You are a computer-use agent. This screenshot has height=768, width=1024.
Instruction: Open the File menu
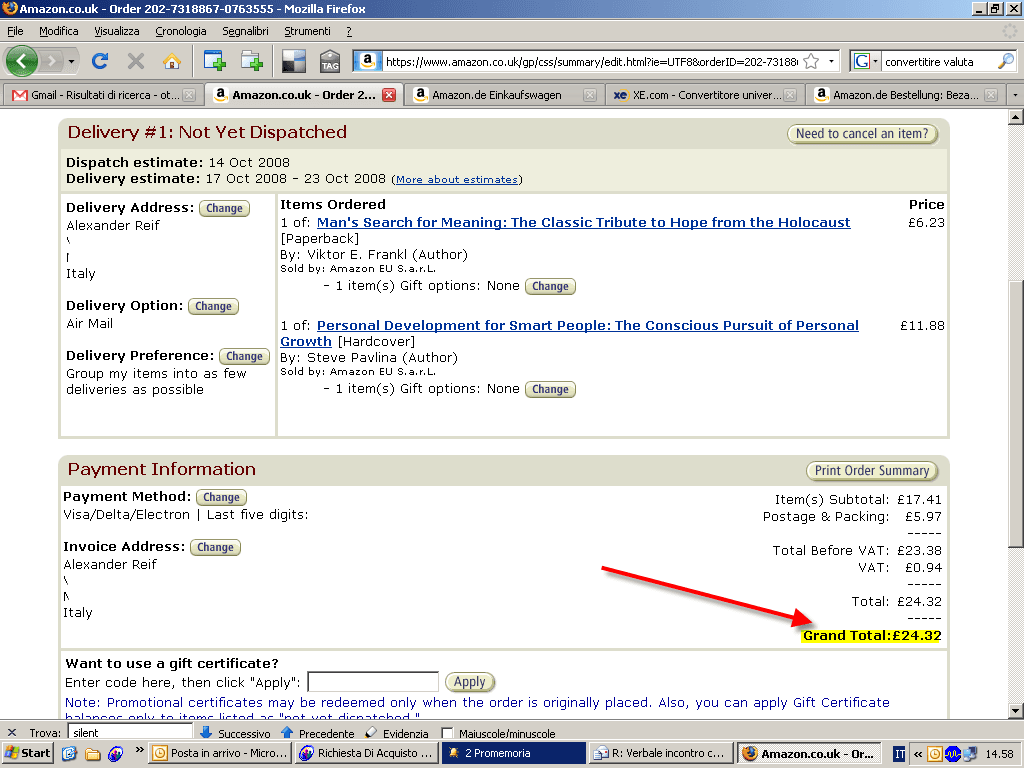tap(15, 31)
